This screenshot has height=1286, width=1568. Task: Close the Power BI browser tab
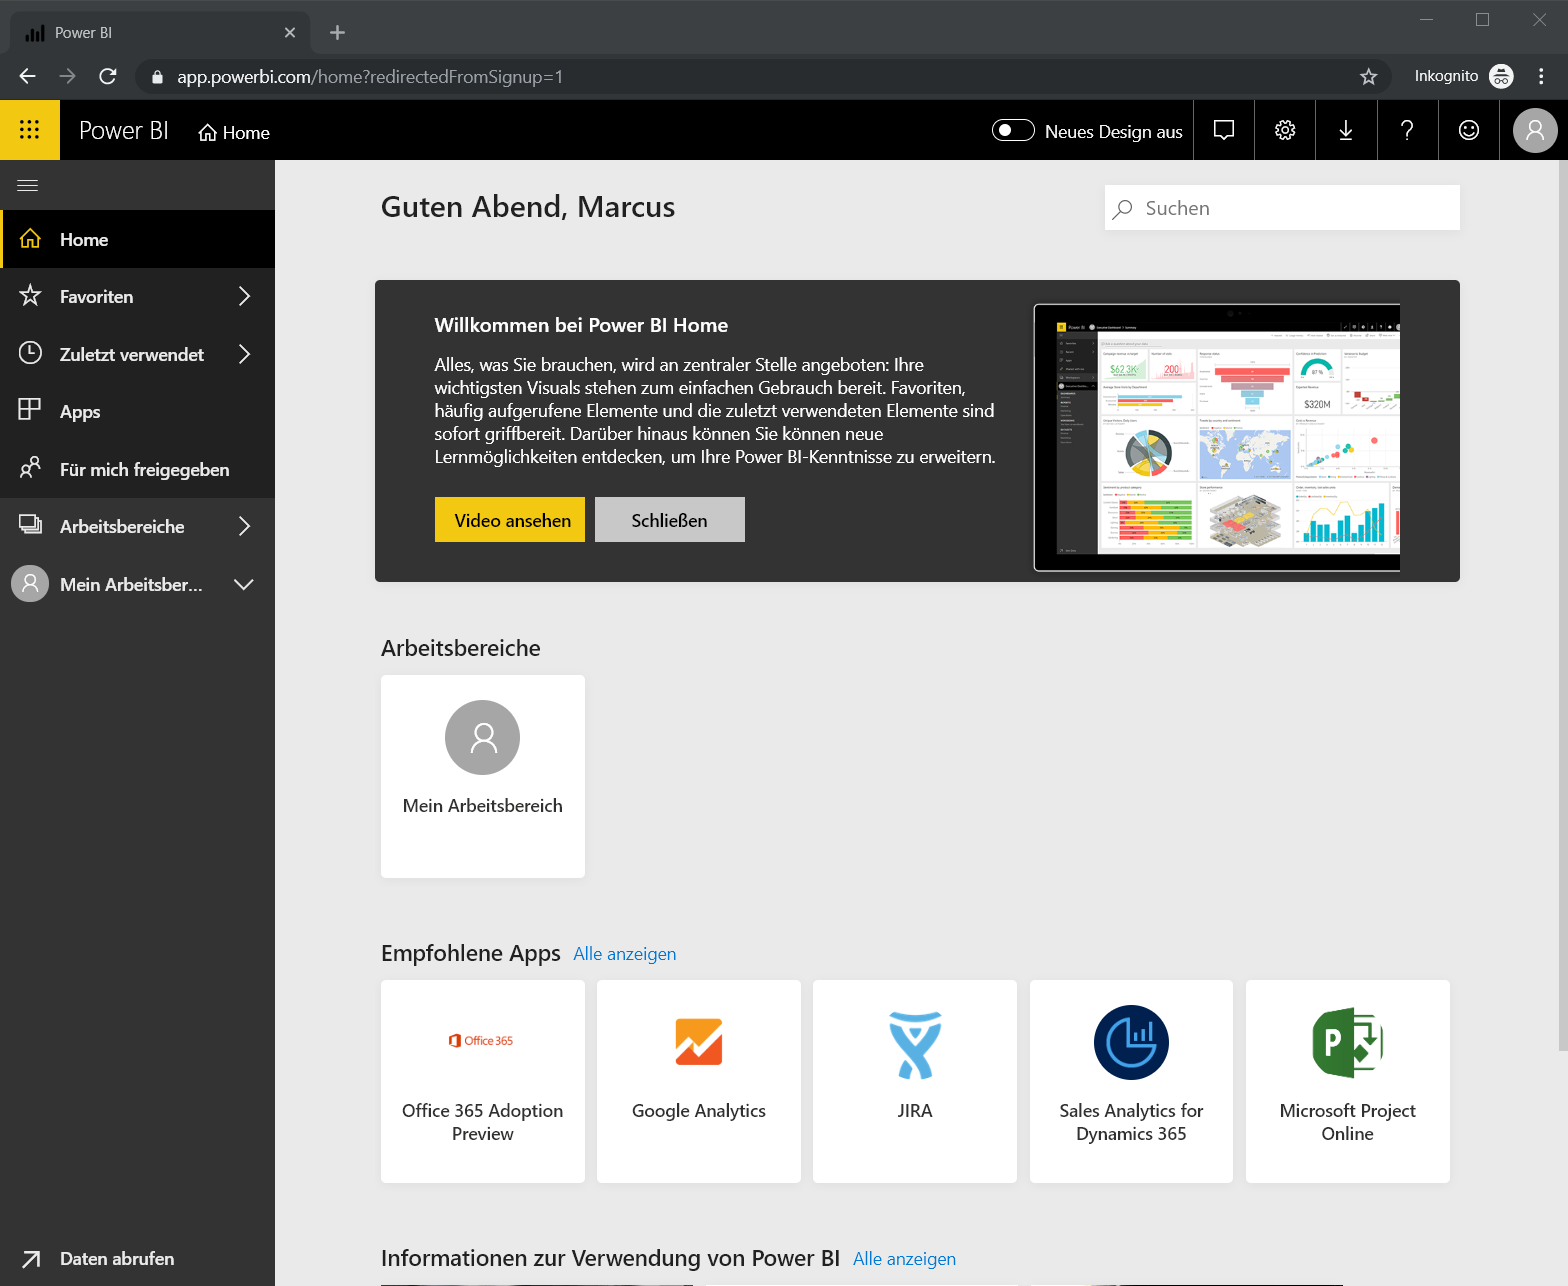(290, 32)
